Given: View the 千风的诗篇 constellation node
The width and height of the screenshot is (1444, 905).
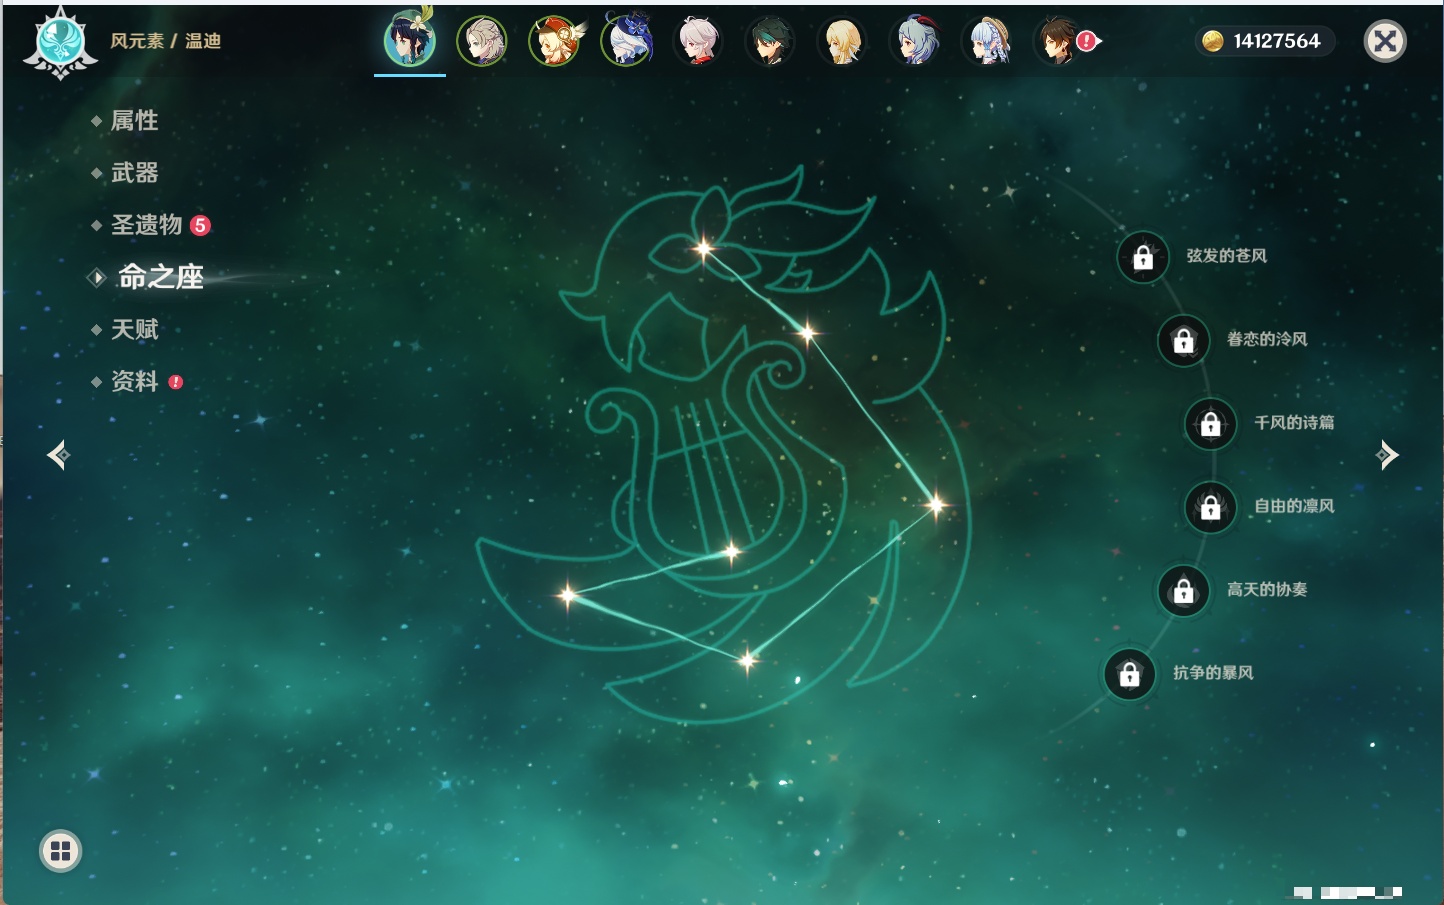Looking at the screenshot, I should tap(1210, 424).
